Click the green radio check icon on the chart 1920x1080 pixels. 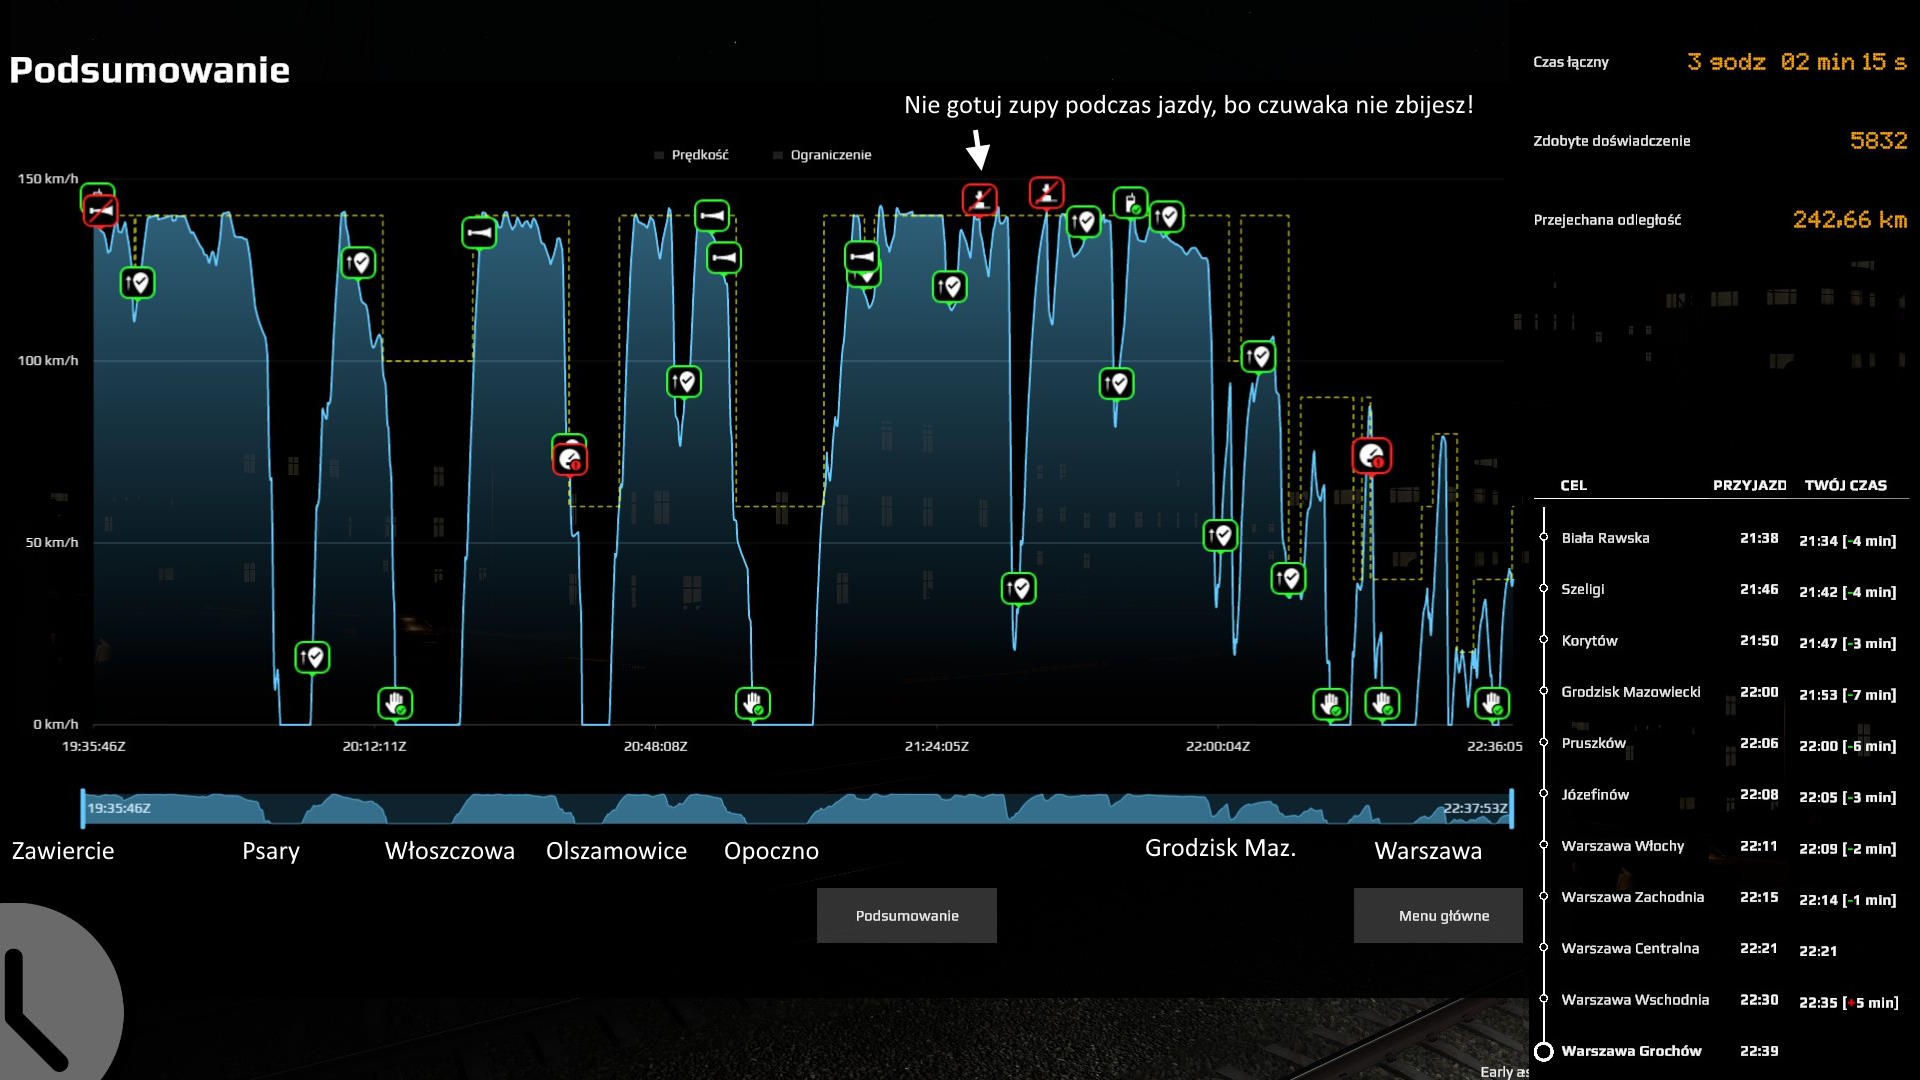pos(1130,203)
